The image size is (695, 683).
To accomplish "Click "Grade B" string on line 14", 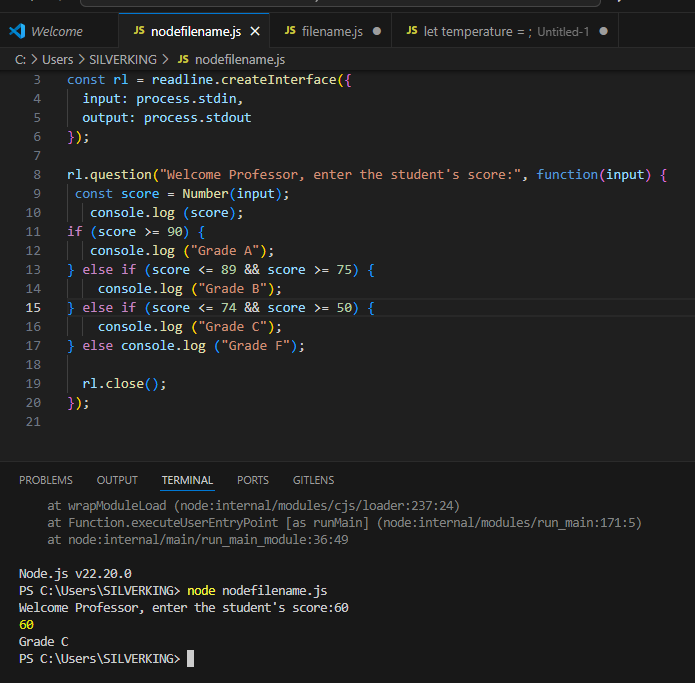I will pyautogui.click(x=233, y=289).
